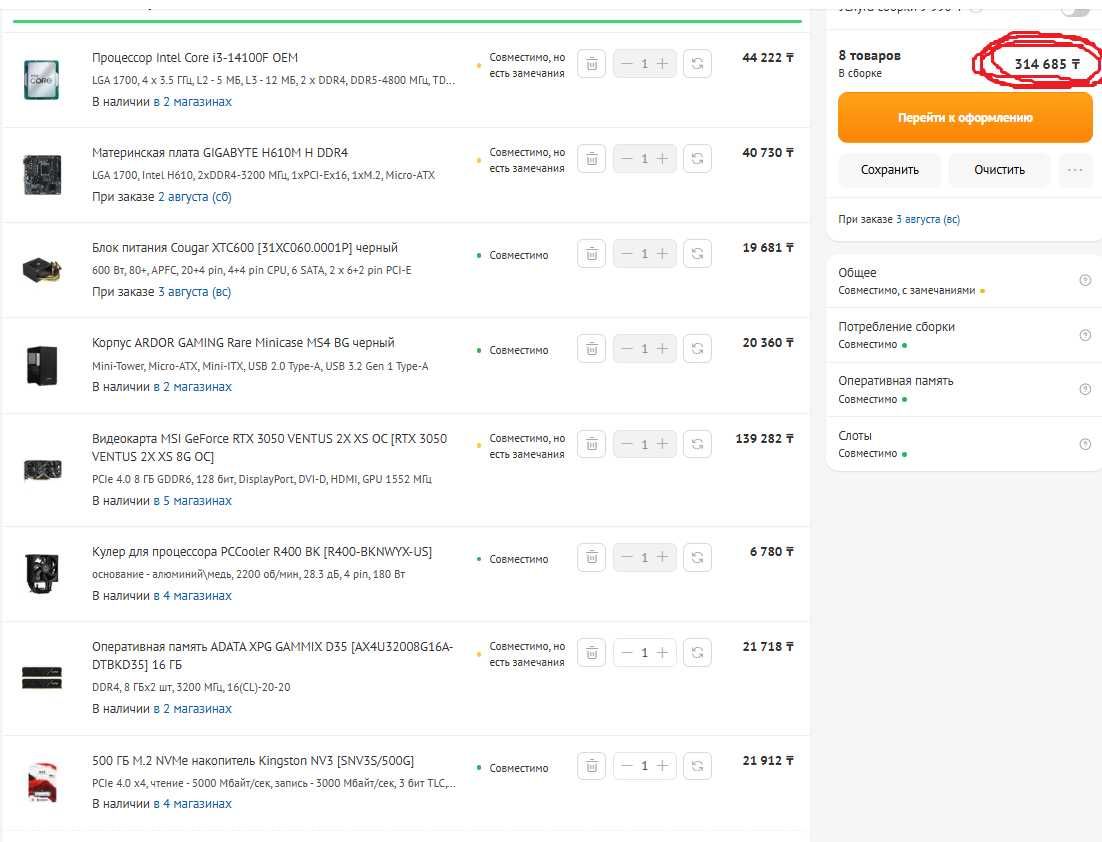The image size is (1102, 842).
Task: Clear the build with Очистить
Action: (x=999, y=170)
